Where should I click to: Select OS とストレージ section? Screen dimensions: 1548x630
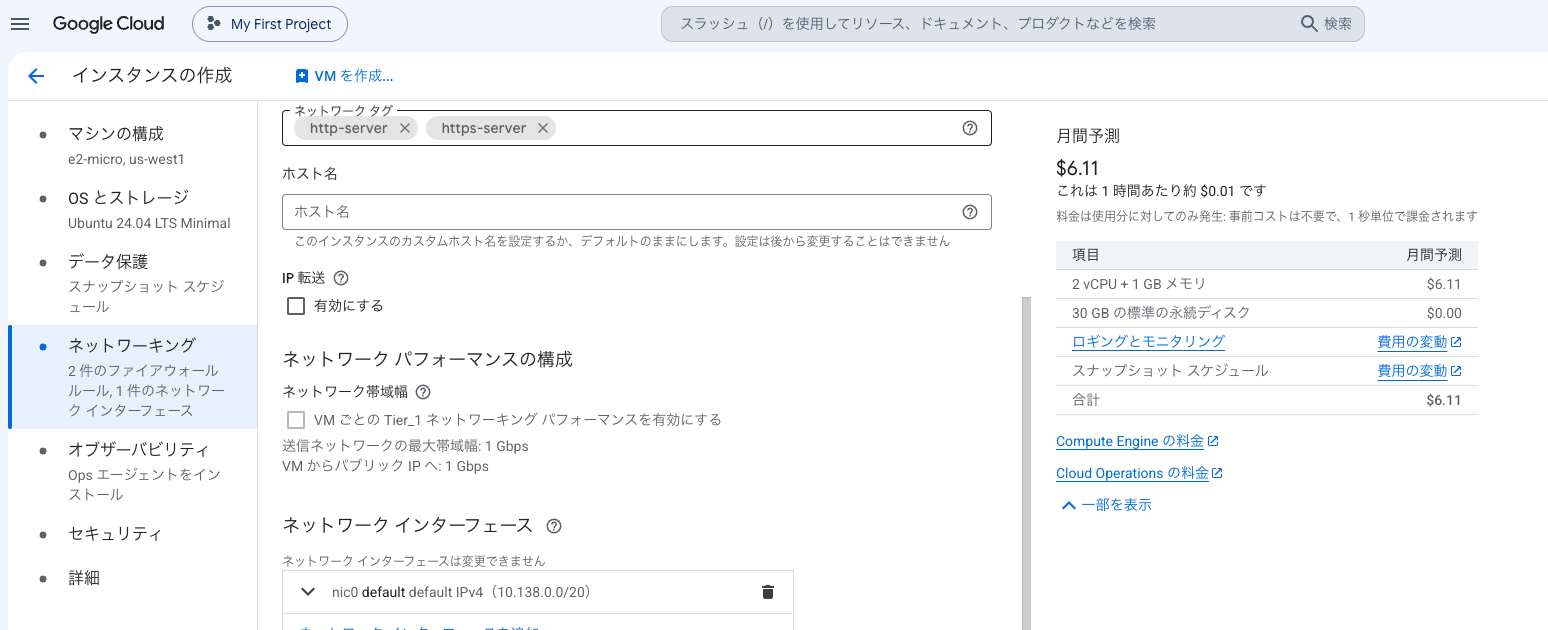click(133, 209)
